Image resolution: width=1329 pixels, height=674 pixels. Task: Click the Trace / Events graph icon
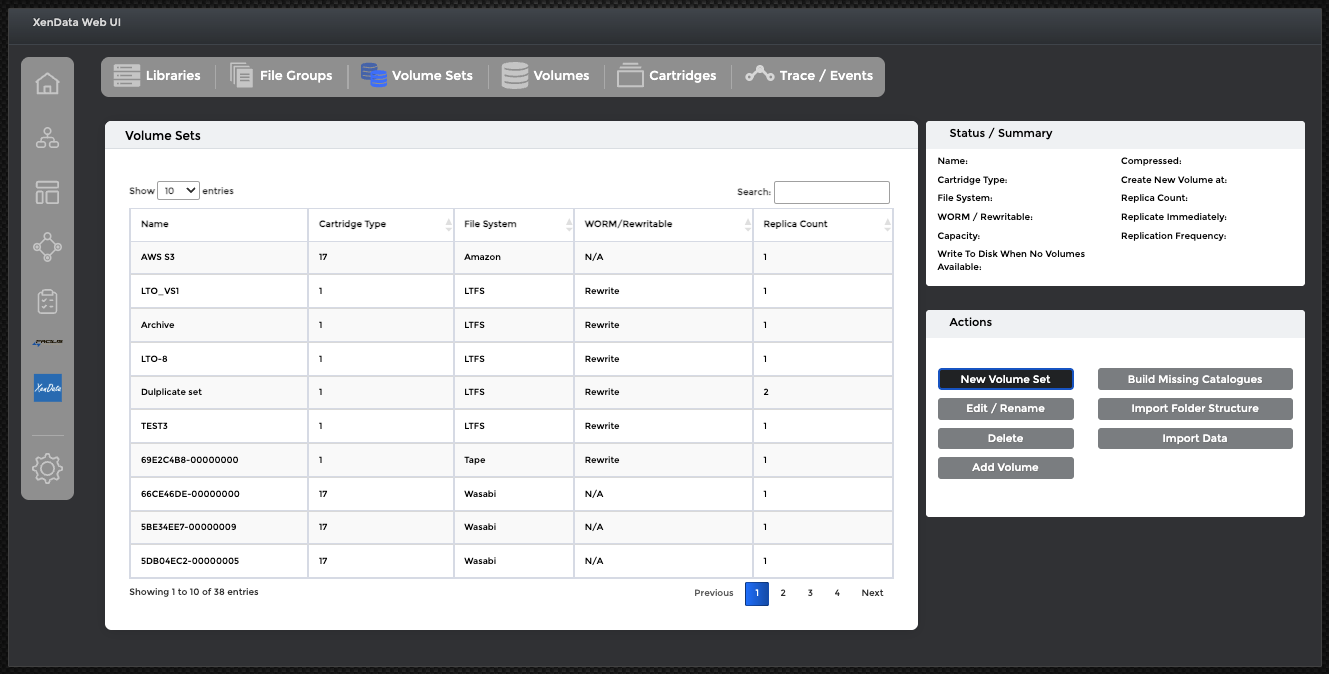point(759,74)
